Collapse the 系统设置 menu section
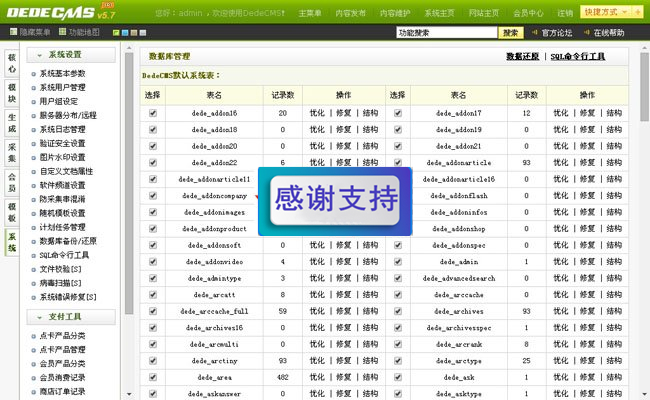 pyautogui.click(x=71, y=55)
